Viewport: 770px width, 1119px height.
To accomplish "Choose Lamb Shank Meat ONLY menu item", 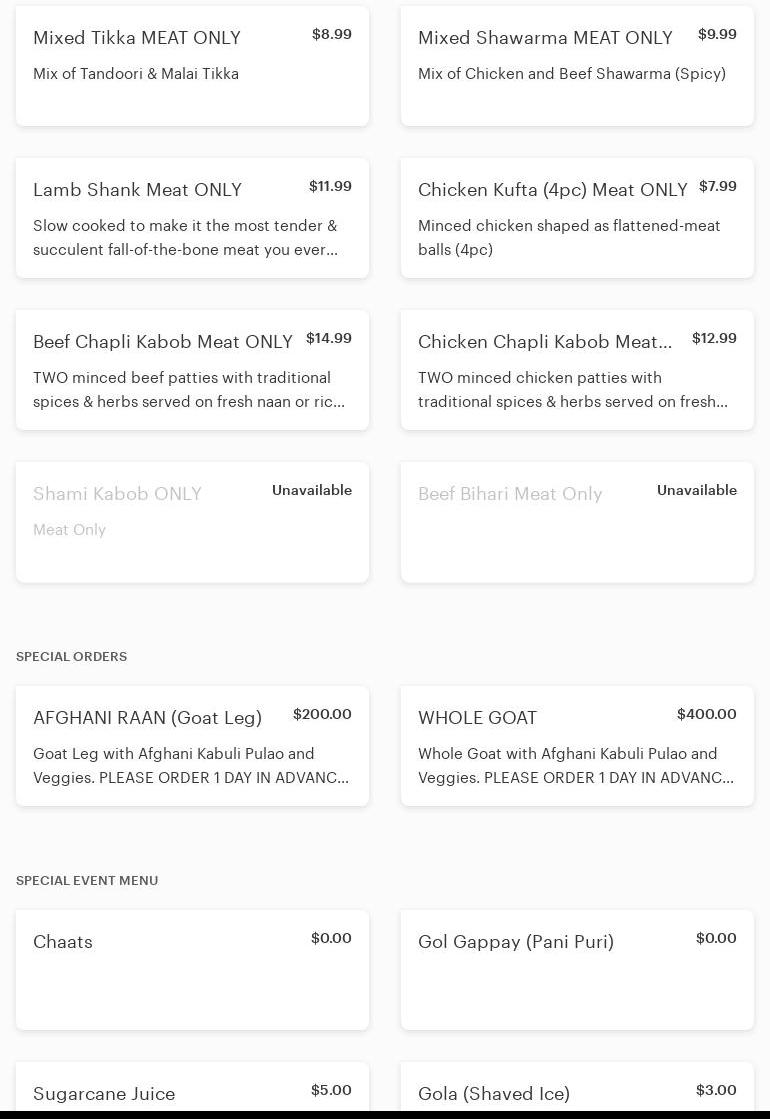I will click(137, 190).
